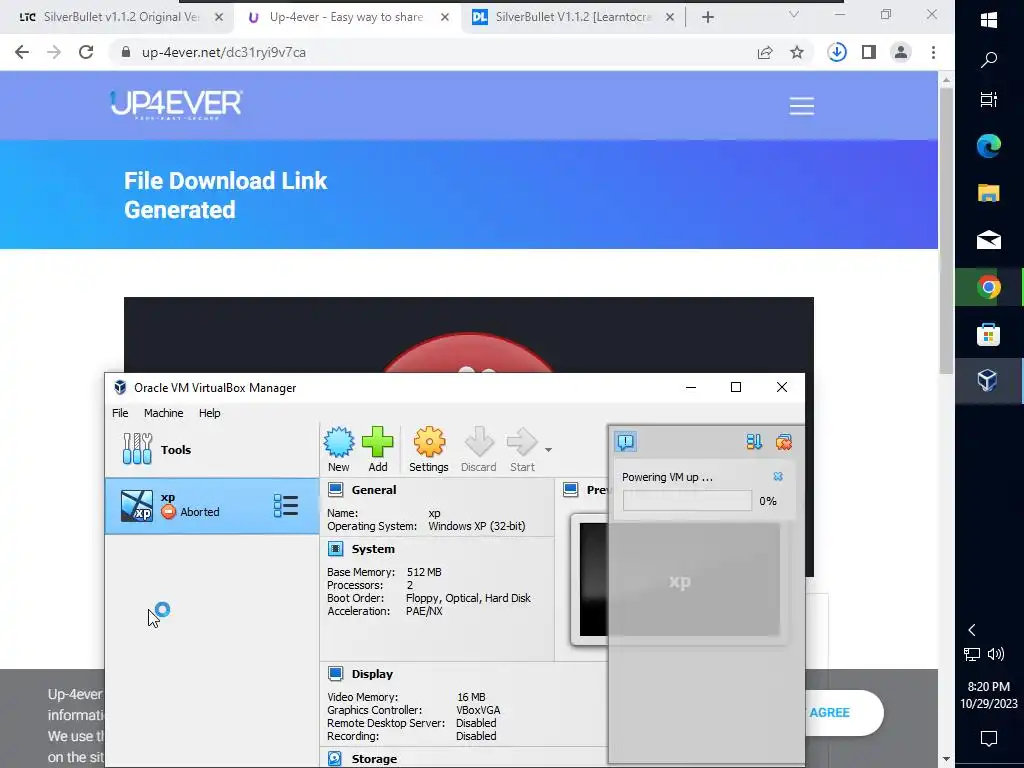
Task: Click the notification center icon in VirtualBox
Action: 626,442
